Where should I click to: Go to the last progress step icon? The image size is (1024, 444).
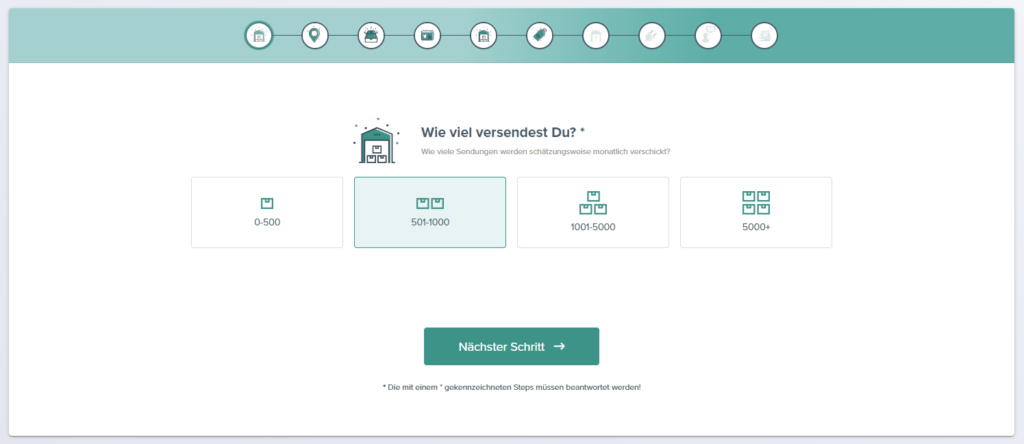pos(764,35)
